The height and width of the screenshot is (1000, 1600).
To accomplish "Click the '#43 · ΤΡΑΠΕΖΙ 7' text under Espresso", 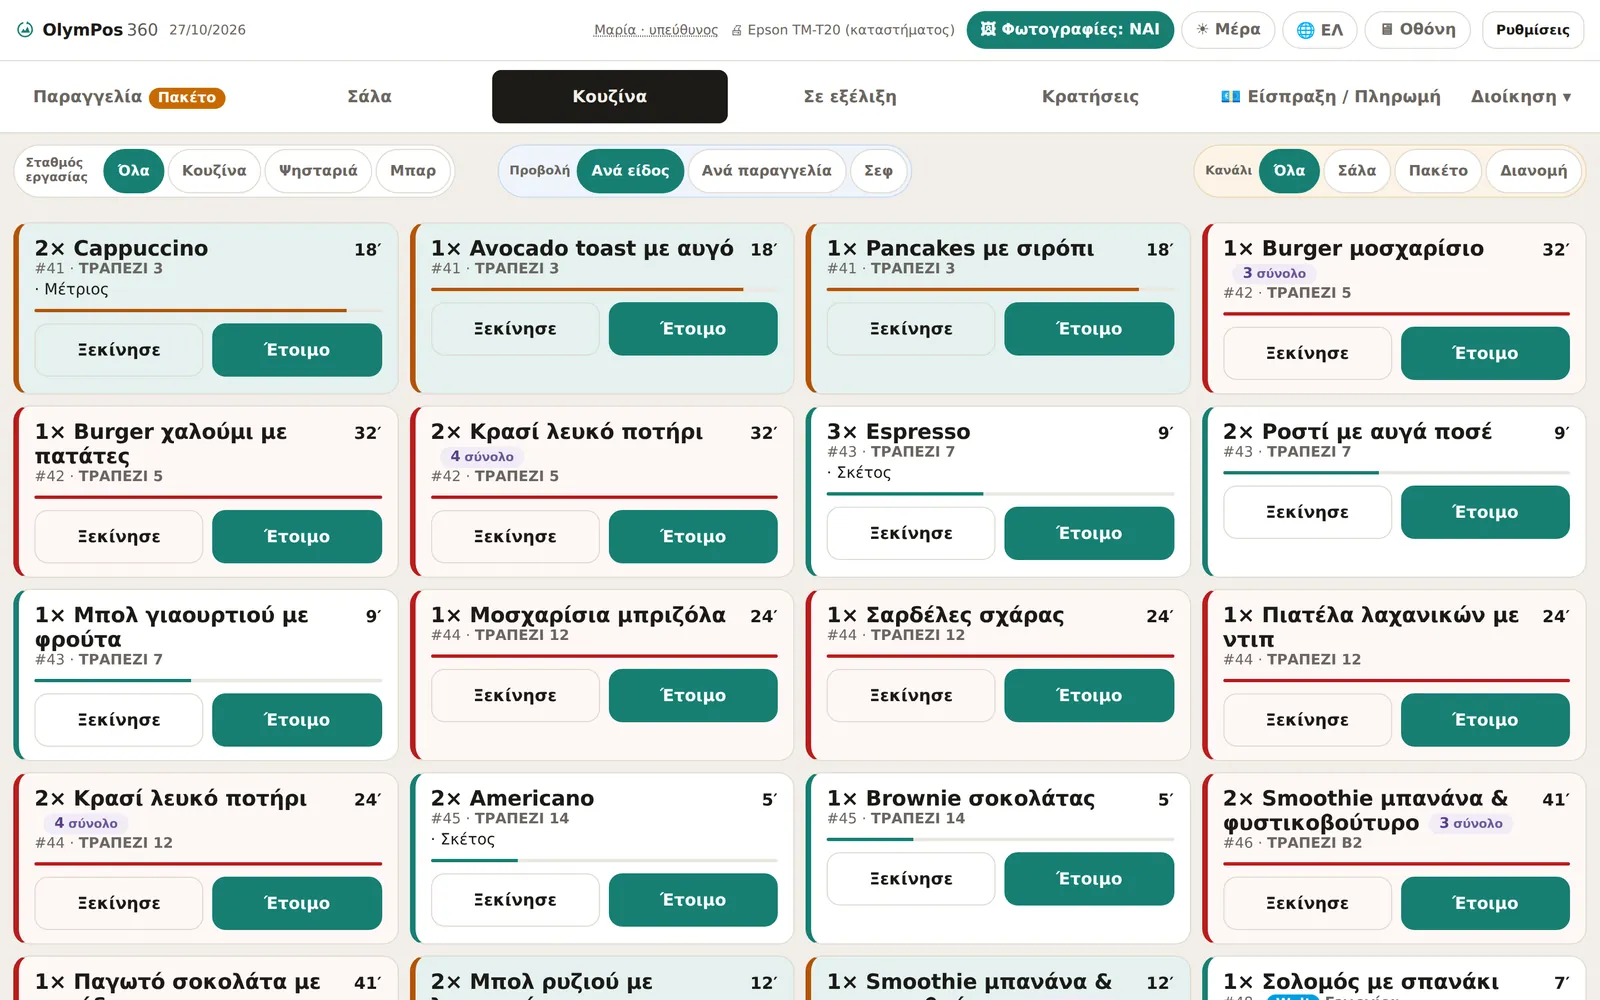I will (x=891, y=452).
